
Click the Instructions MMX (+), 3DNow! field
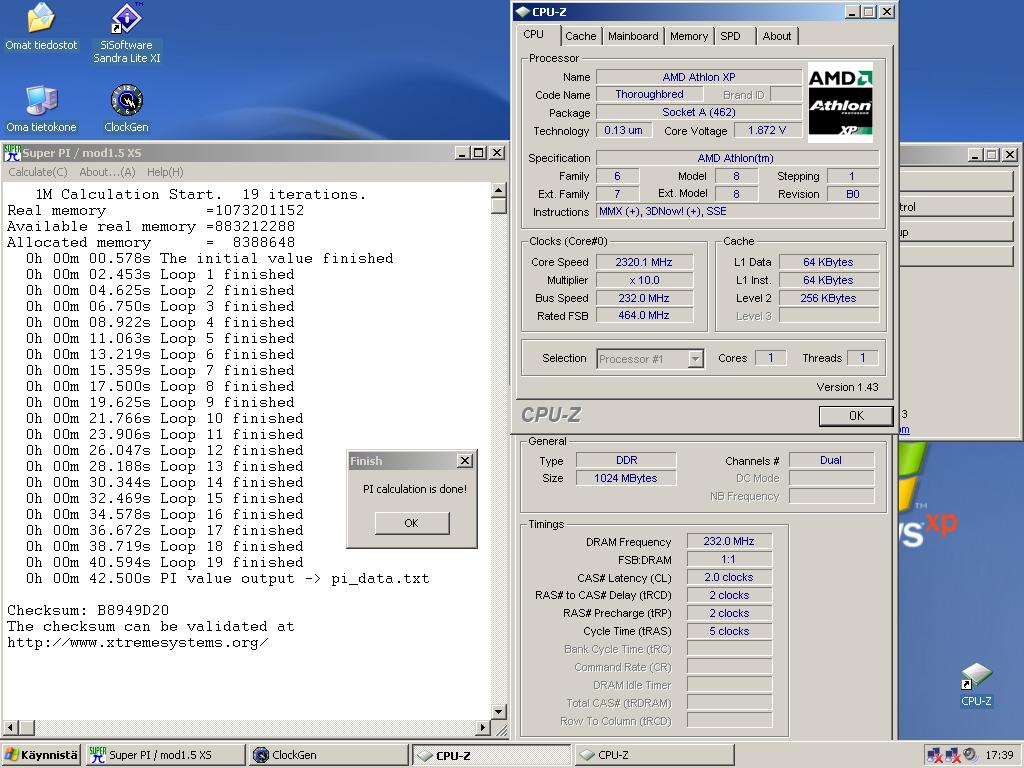737,212
